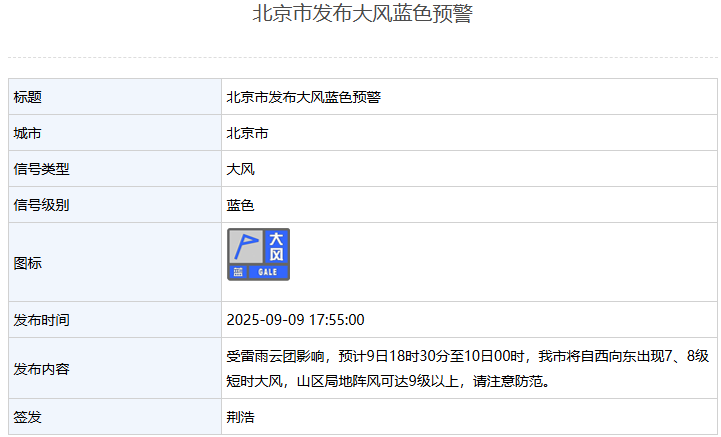Screen dimensions: 721x437
Task: Click the page heading 北京市发布大风蓝色预警
Action: click(x=363, y=13)
